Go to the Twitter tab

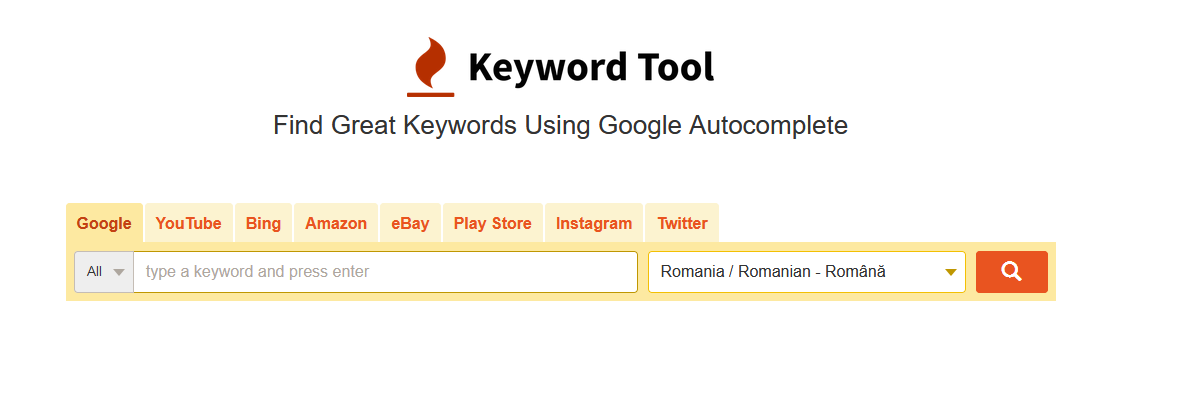click(682, 224)
